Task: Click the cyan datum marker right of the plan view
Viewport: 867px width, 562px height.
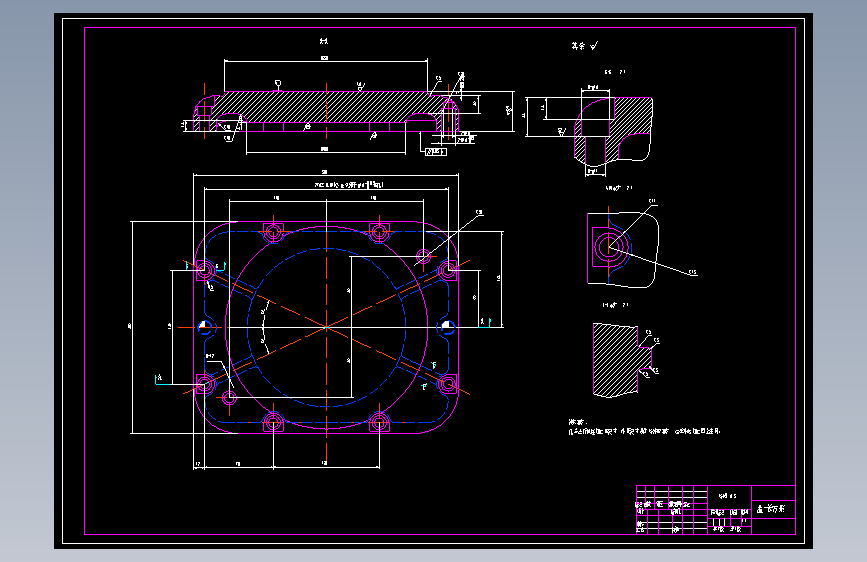Action: [484, 322]
